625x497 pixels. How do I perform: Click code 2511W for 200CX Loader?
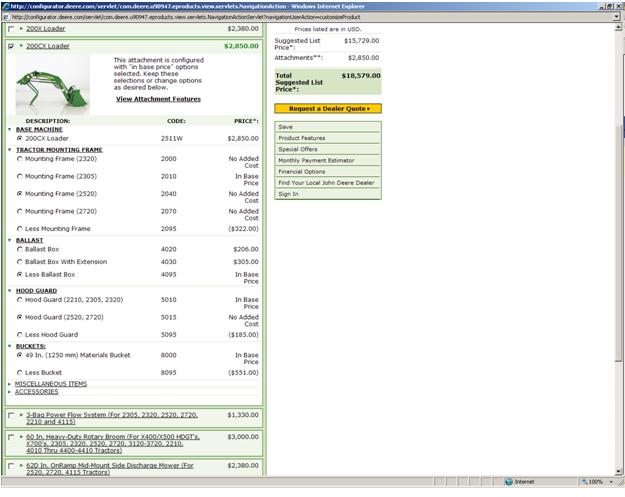point(172,139)
